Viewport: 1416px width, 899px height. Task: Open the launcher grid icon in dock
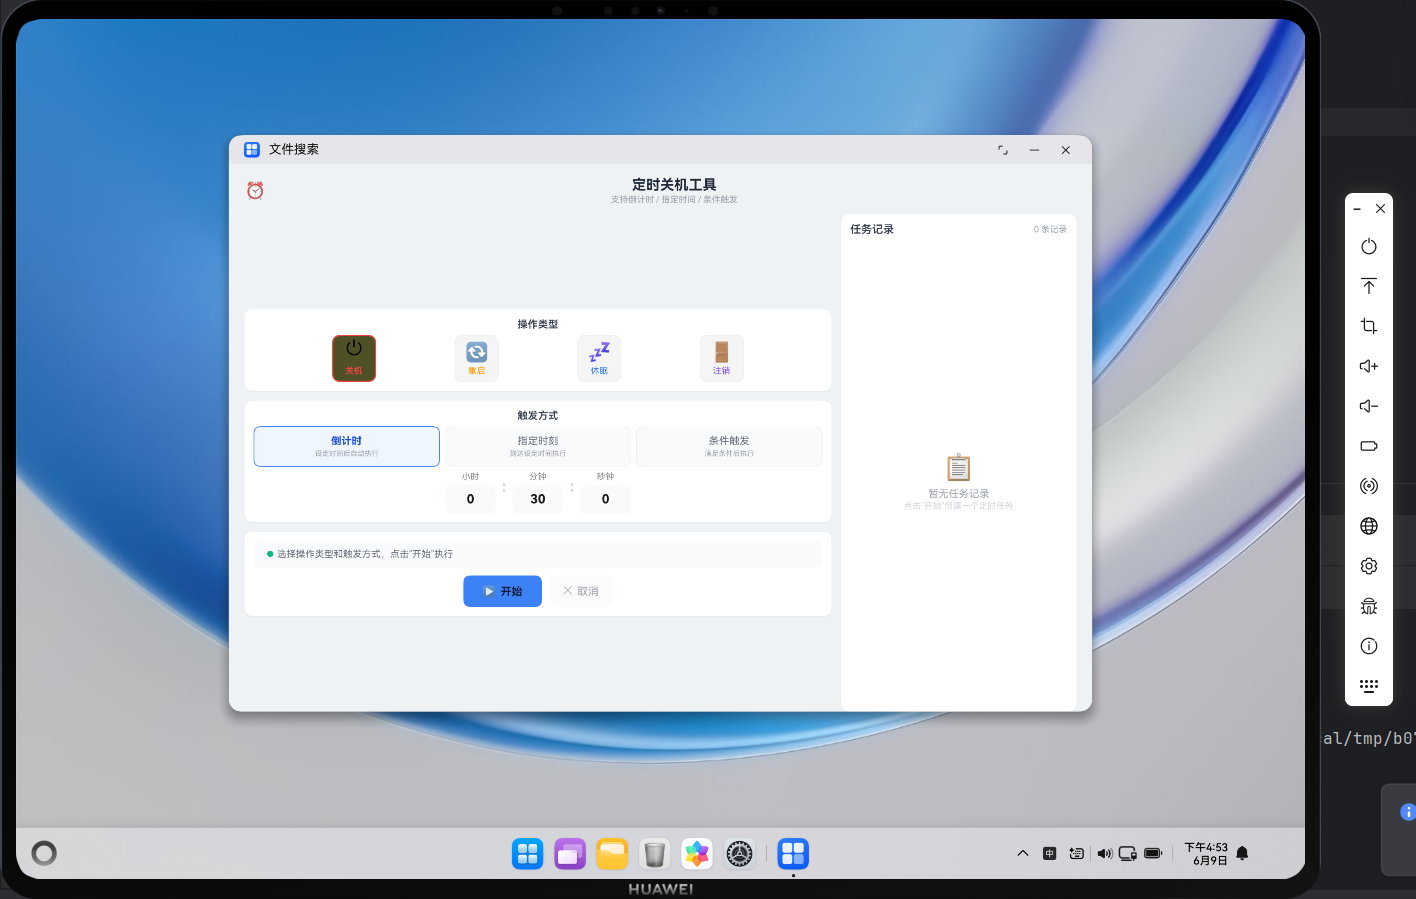pyautogui.click(x=527, y=853)
